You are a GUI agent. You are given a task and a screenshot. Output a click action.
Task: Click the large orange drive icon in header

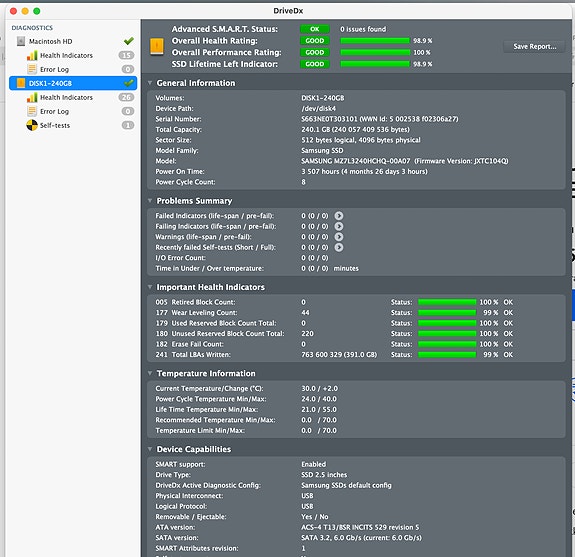[157, 47]
